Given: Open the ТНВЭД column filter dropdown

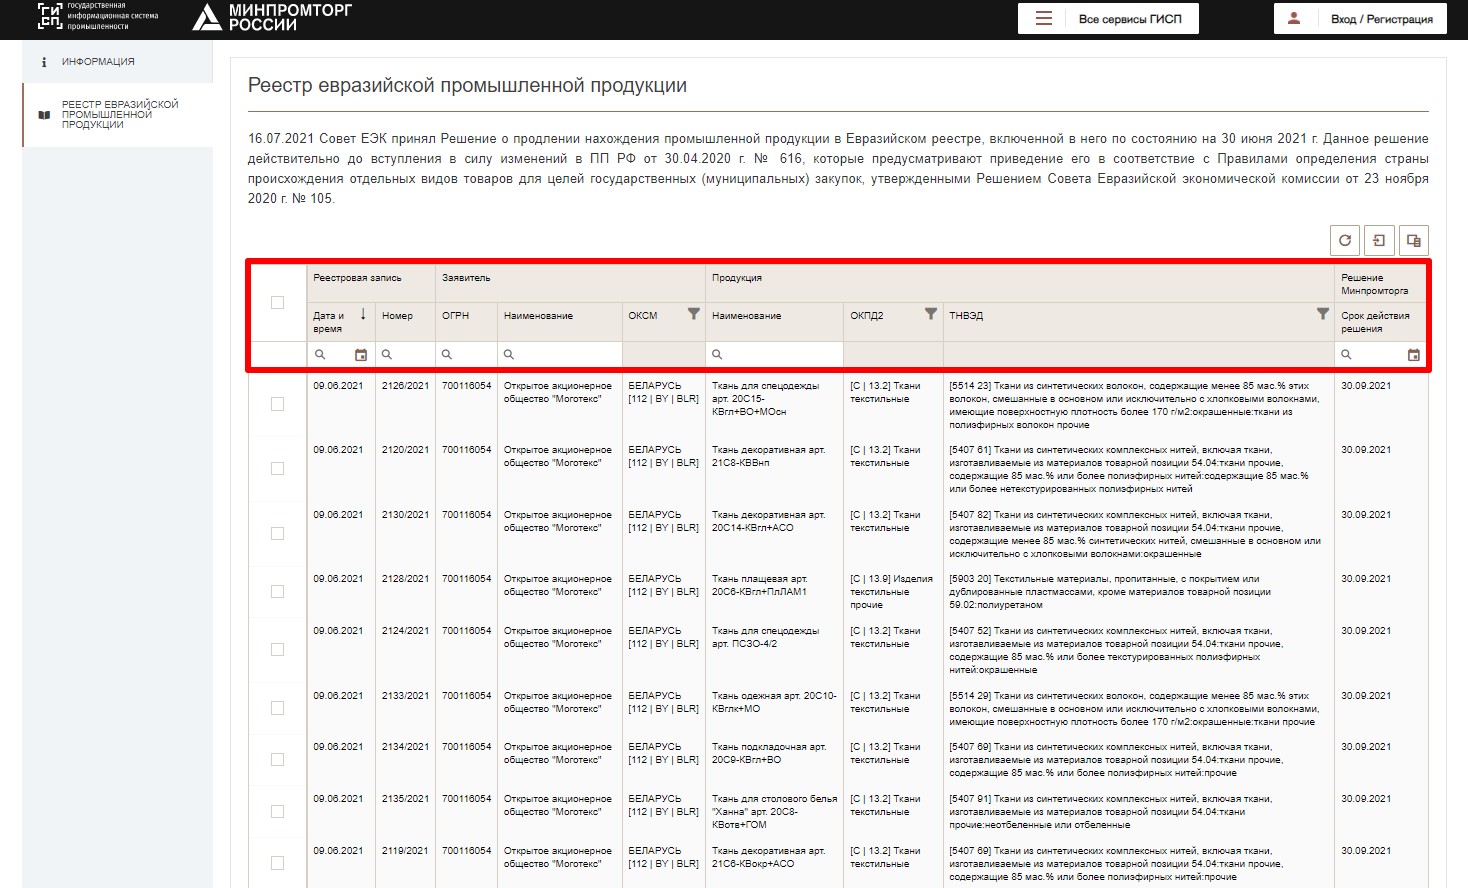Looking at the screenshot, I should pyautogui.click(x=1322, y=314).
